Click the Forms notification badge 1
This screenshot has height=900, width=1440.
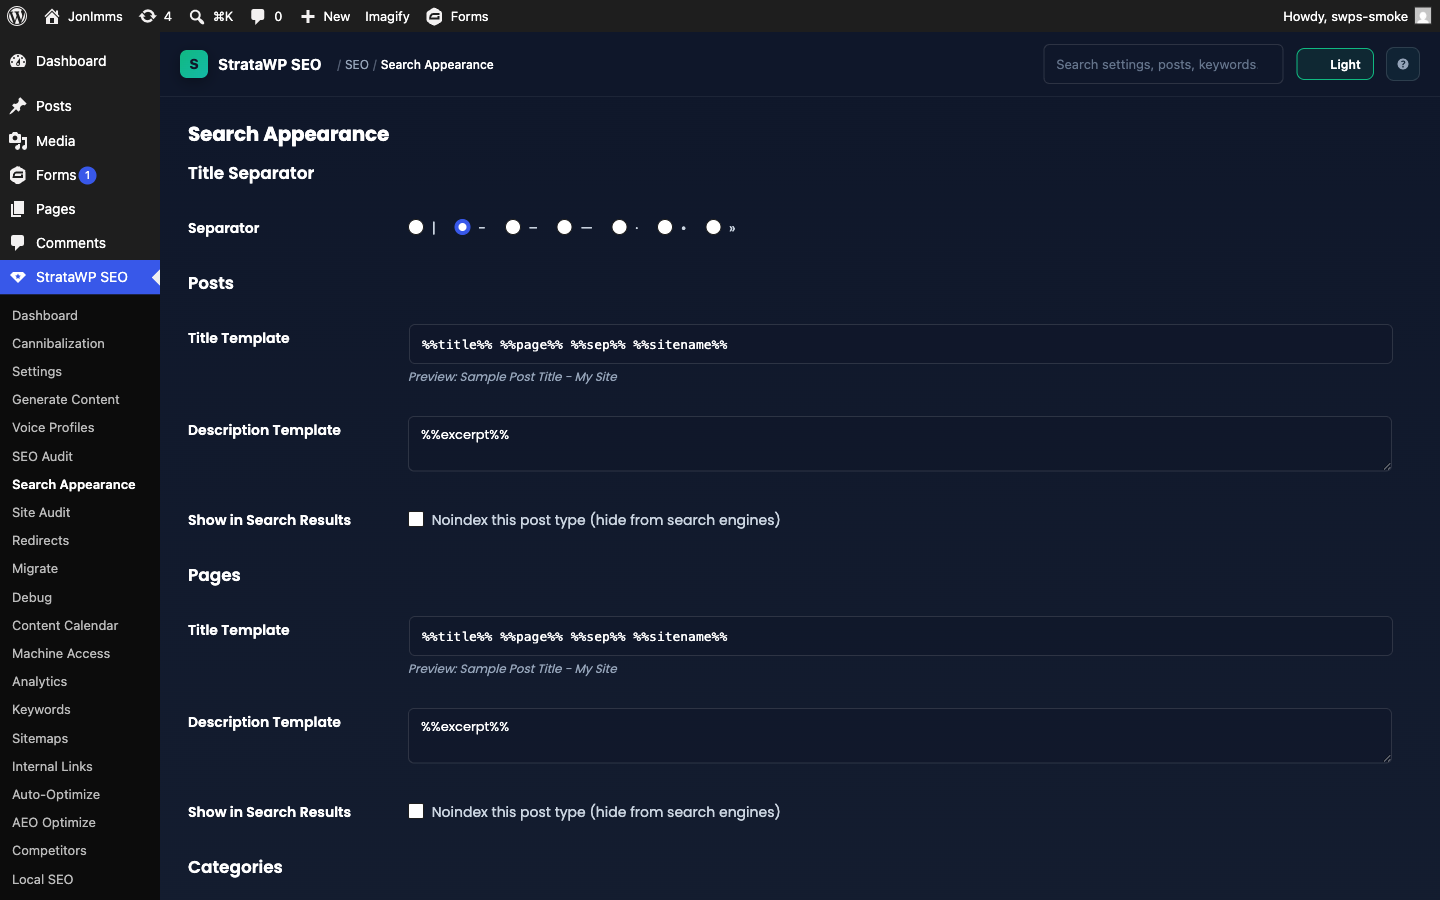coord(88,175)
